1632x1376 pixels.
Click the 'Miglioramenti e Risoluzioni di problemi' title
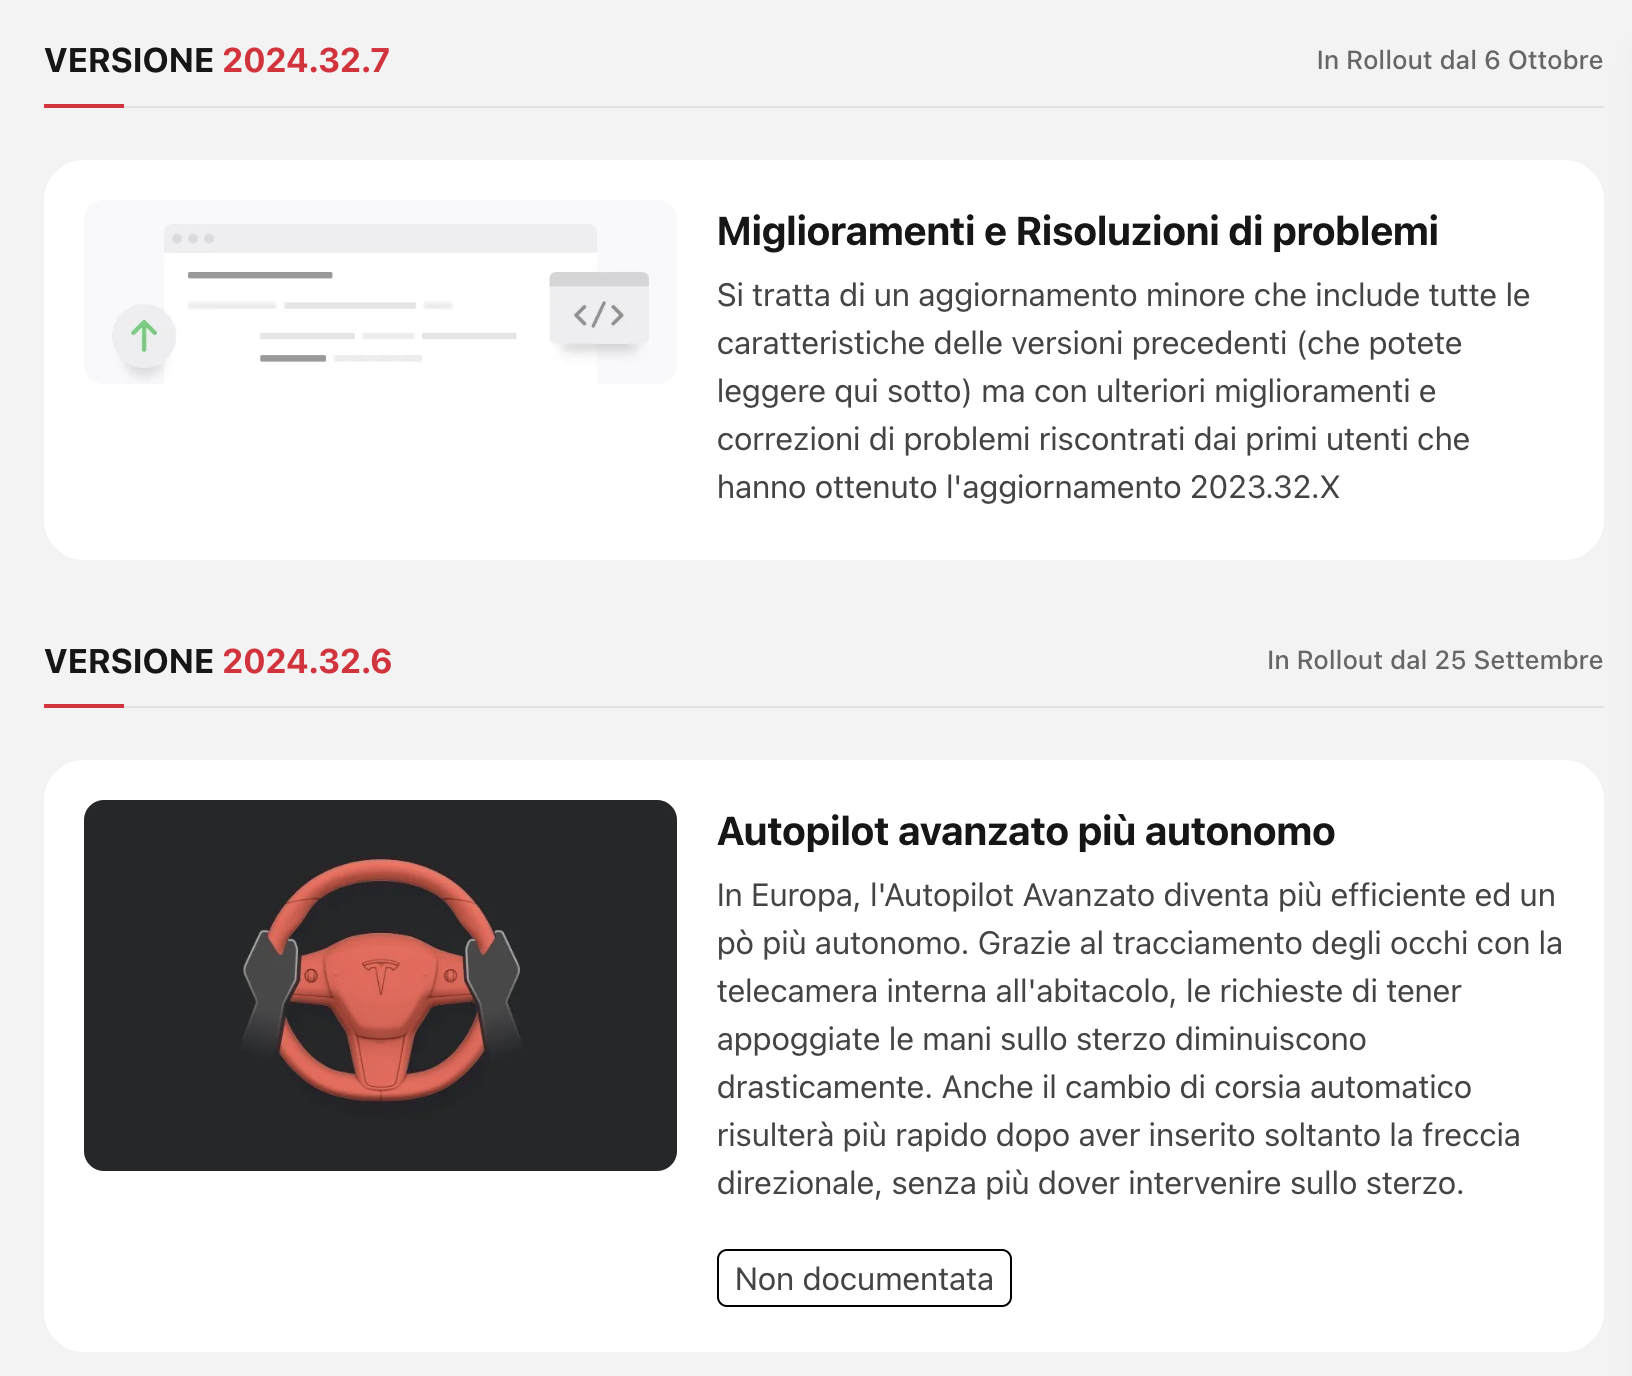pos(1077,231)
